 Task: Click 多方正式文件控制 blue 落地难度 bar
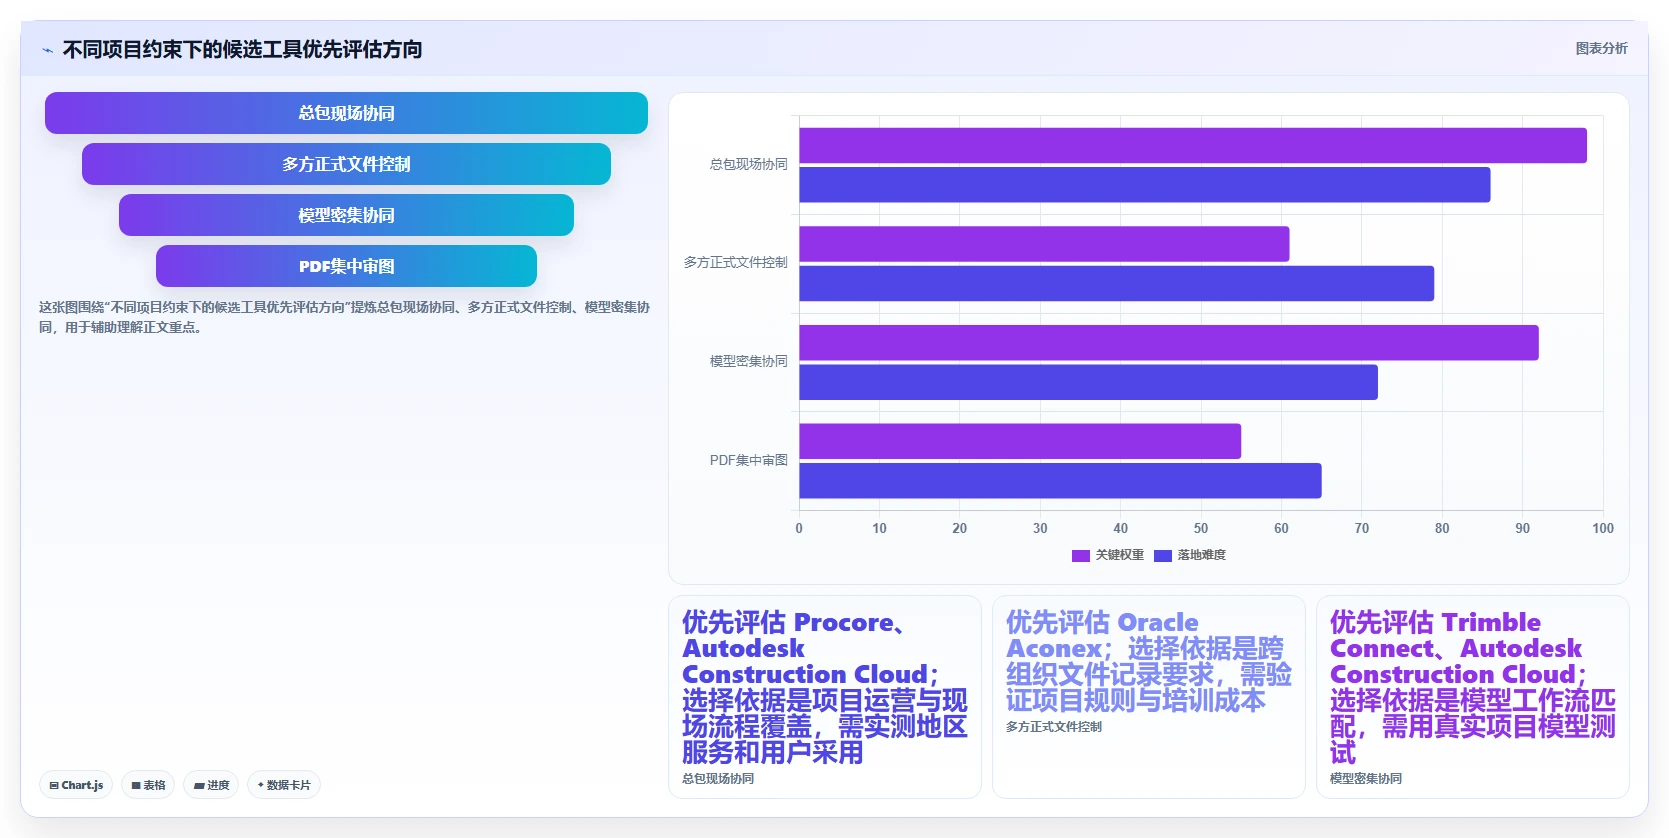1117,283
